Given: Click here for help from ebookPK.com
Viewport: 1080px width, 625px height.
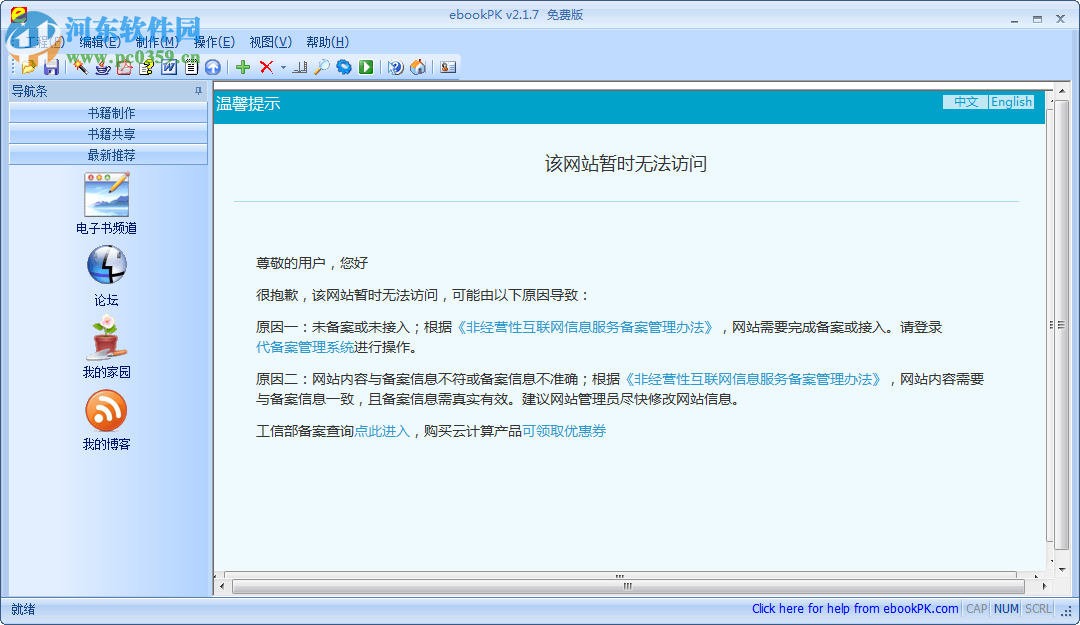Looking at the screenshot, I should 855,608.
